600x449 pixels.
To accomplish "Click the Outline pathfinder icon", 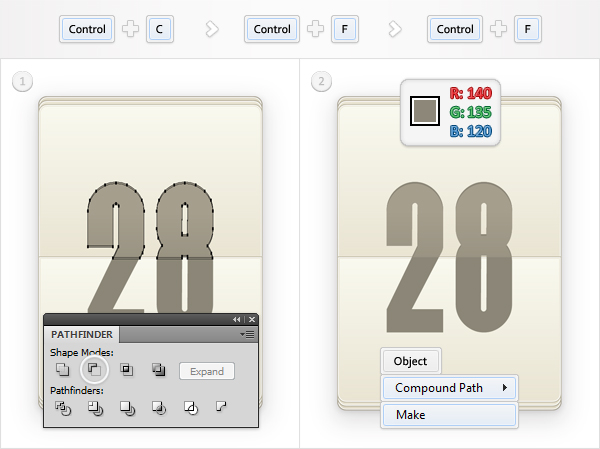I will coord(191,408).
